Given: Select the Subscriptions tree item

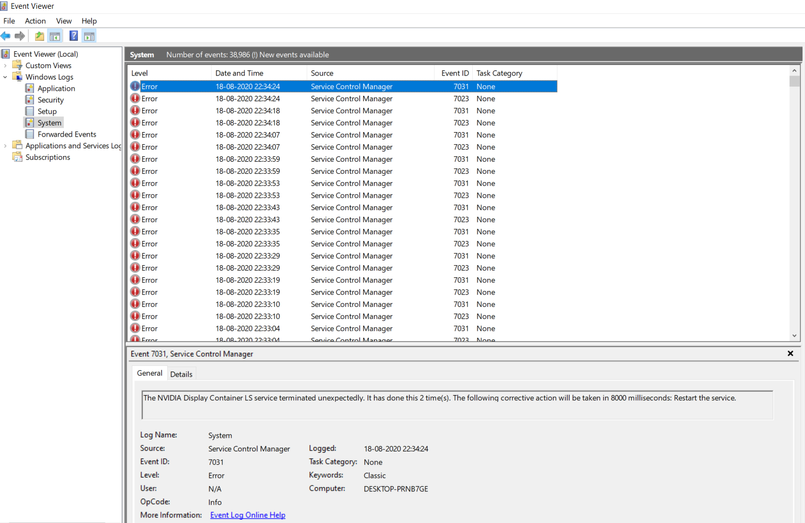Looking at the screenshot, I should click(48, 157).
